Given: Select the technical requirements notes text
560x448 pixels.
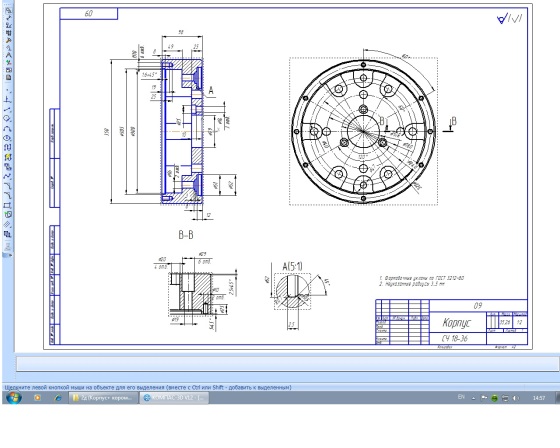Looking at the screenshot, I should pos(421,281).
